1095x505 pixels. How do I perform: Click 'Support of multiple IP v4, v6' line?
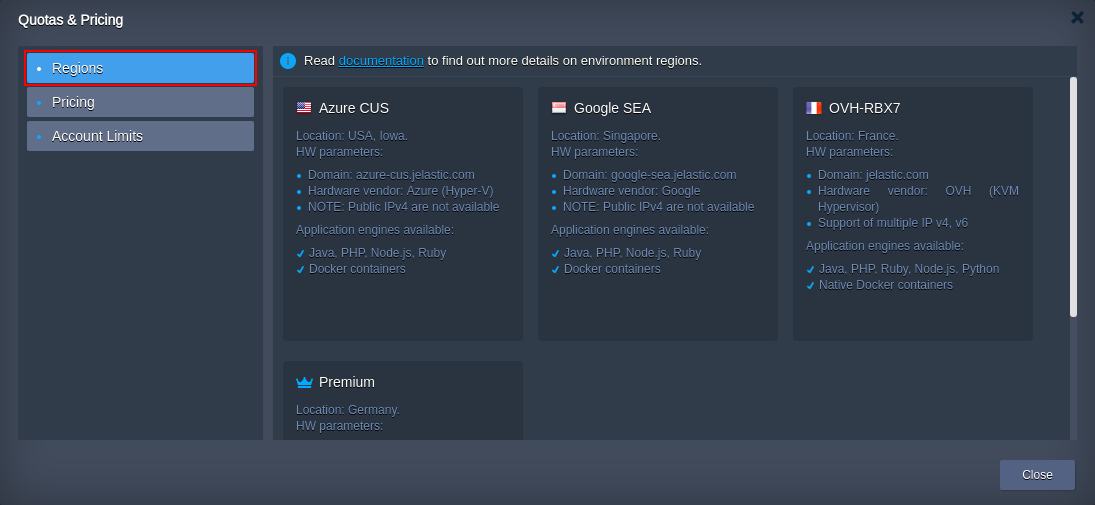tap(893, 223)
